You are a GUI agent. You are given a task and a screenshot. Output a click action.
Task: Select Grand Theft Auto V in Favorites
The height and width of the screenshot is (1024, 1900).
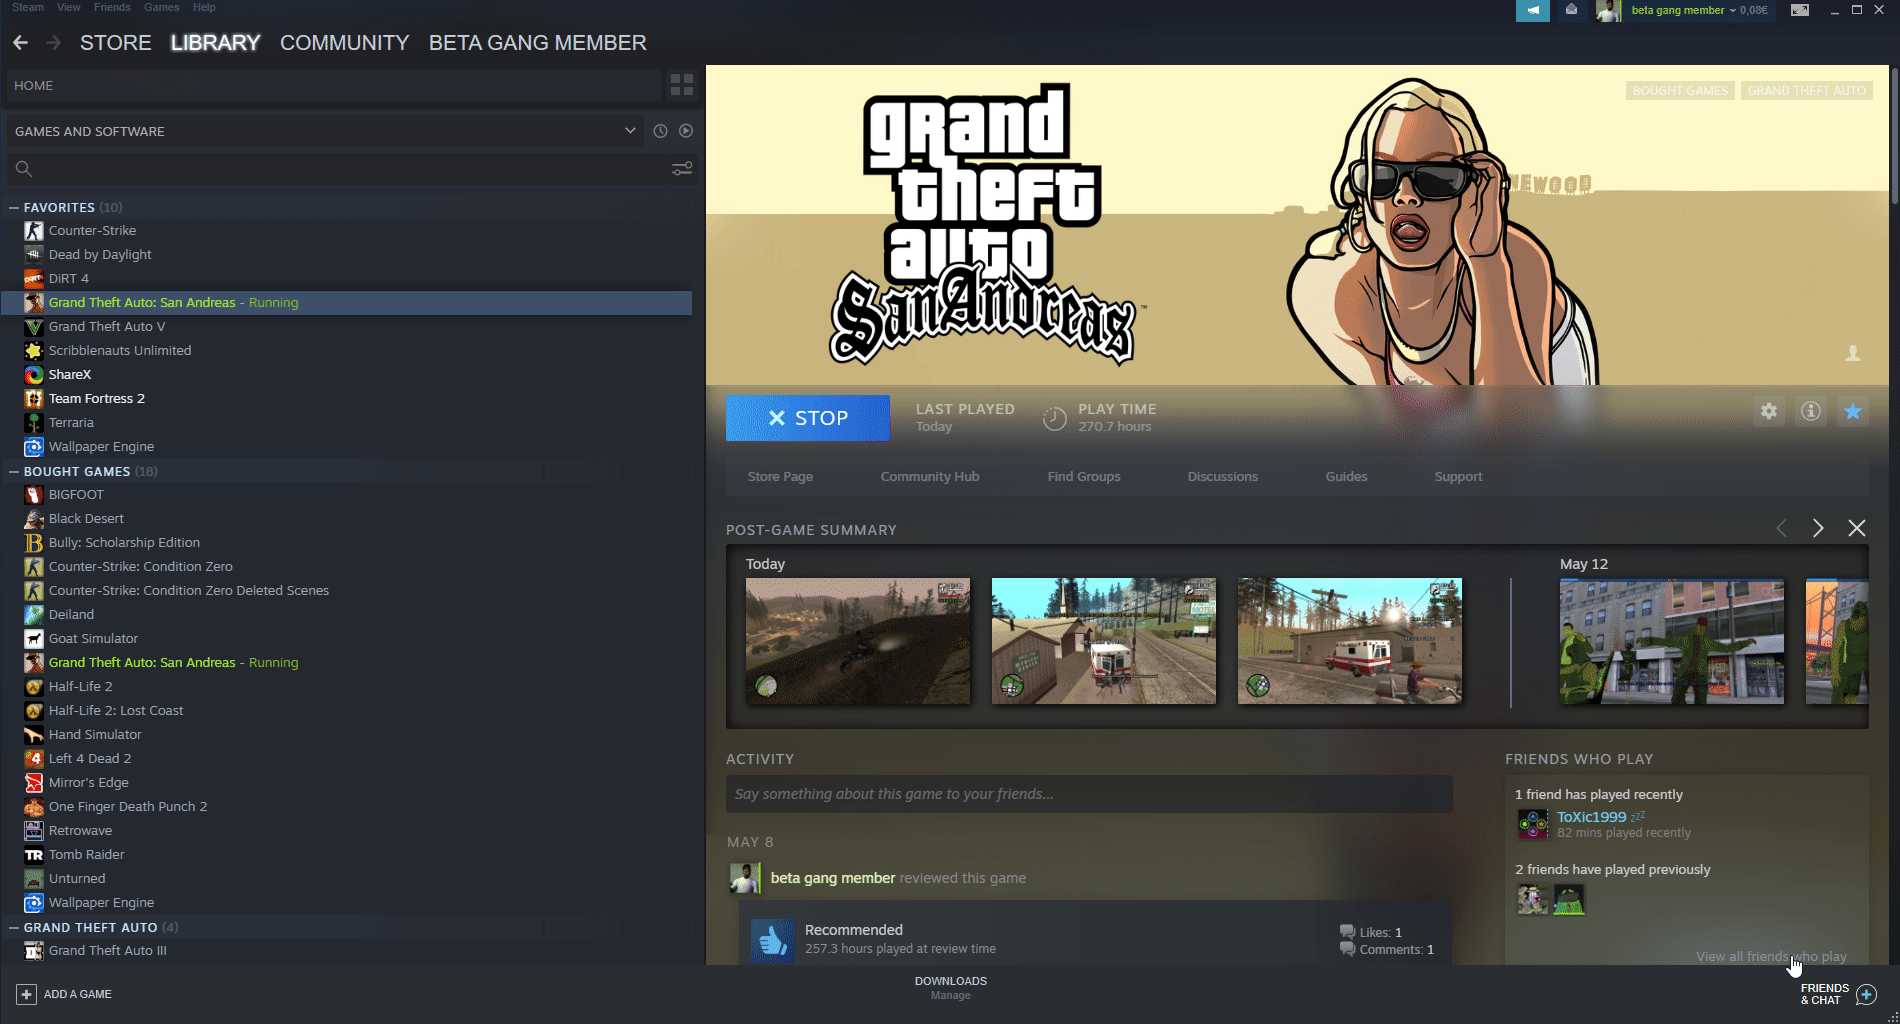click(107, 327)
